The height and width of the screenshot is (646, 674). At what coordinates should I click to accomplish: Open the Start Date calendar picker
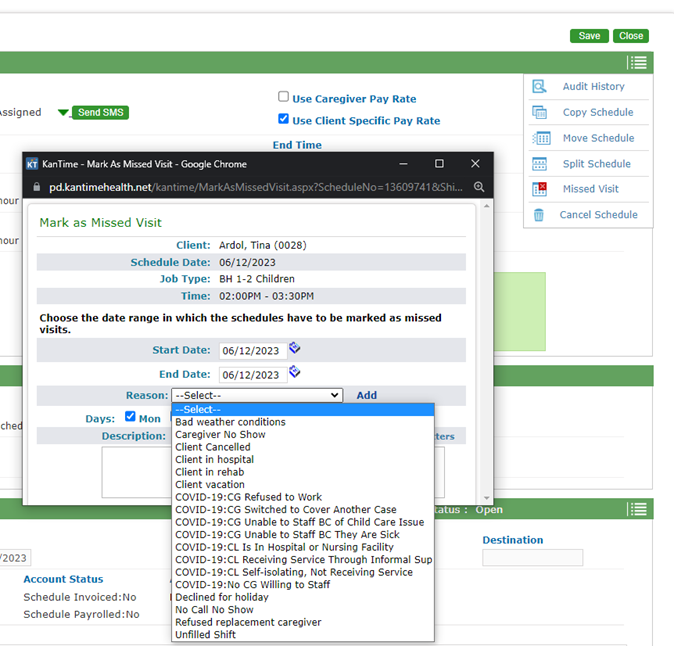294,349
